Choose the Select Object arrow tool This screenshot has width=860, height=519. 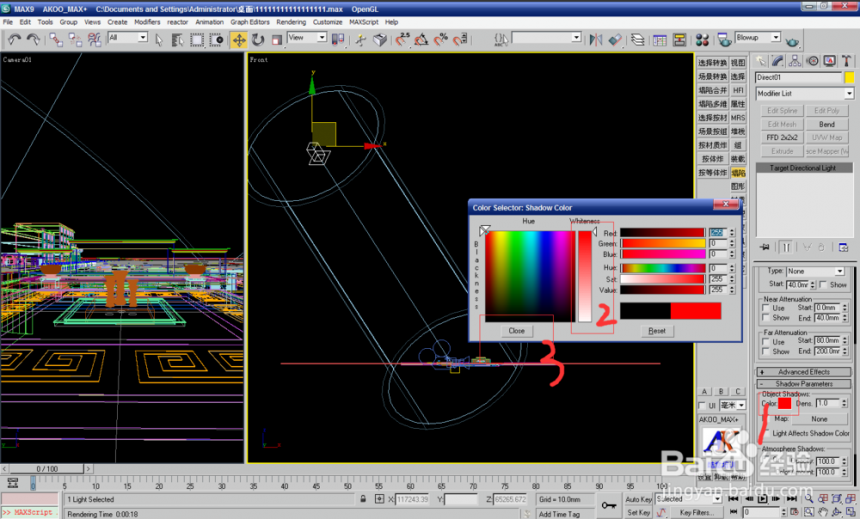pos(159,40)
